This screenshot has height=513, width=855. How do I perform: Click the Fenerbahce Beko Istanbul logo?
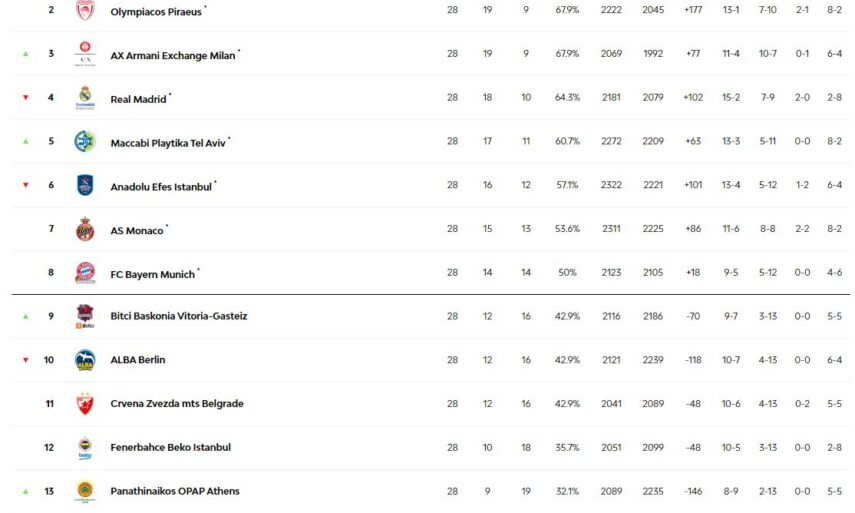85,448
